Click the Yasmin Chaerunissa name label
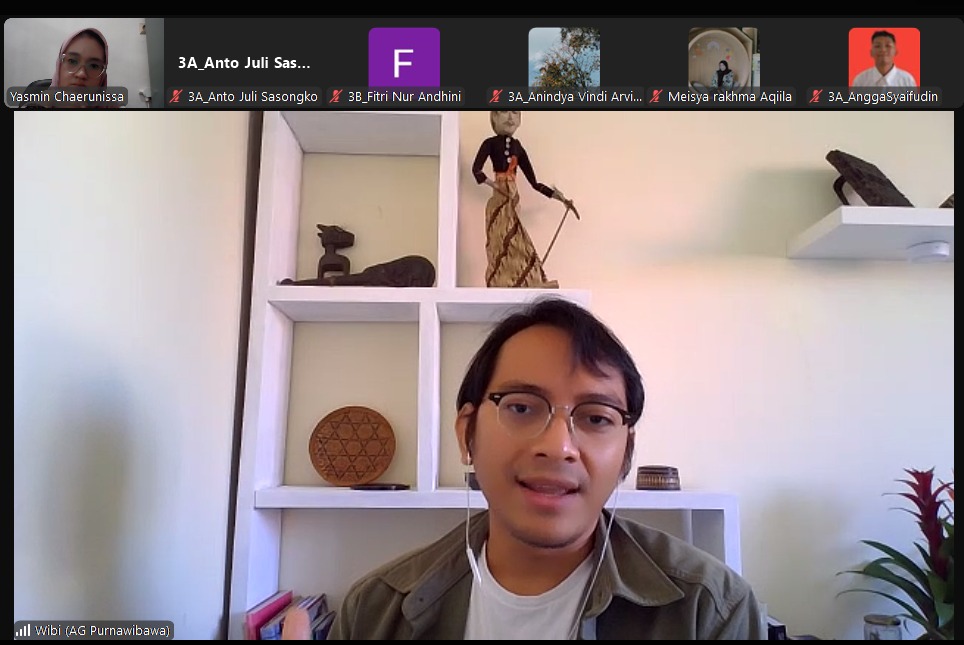Image resolution: width=964 pixels, height=645 pixels. (68, 97)
